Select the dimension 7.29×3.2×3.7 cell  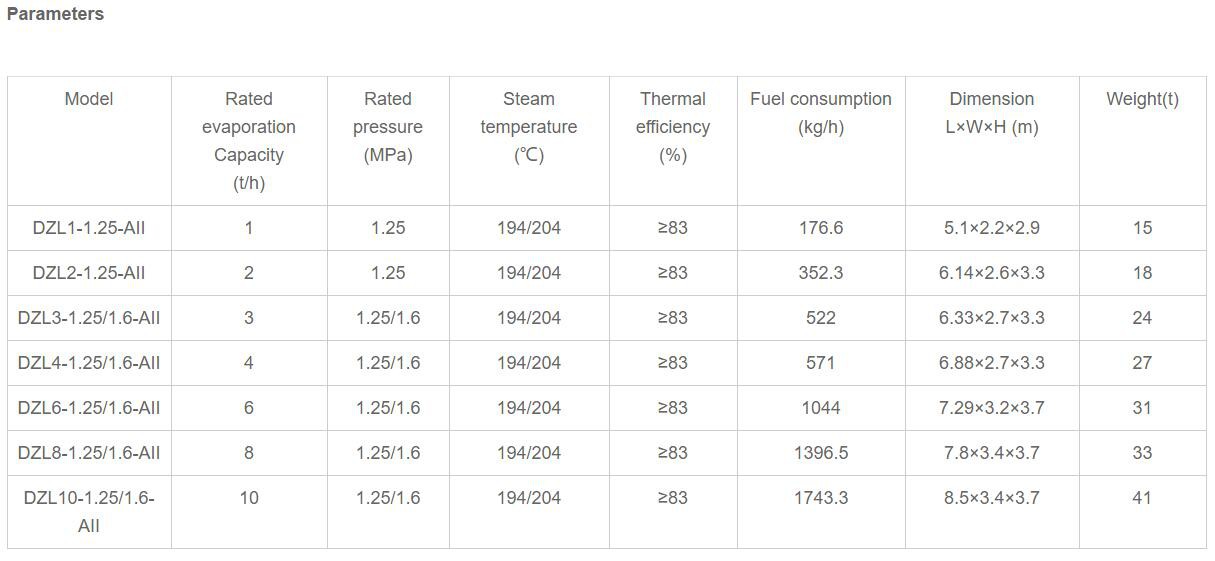pos(992,408)
